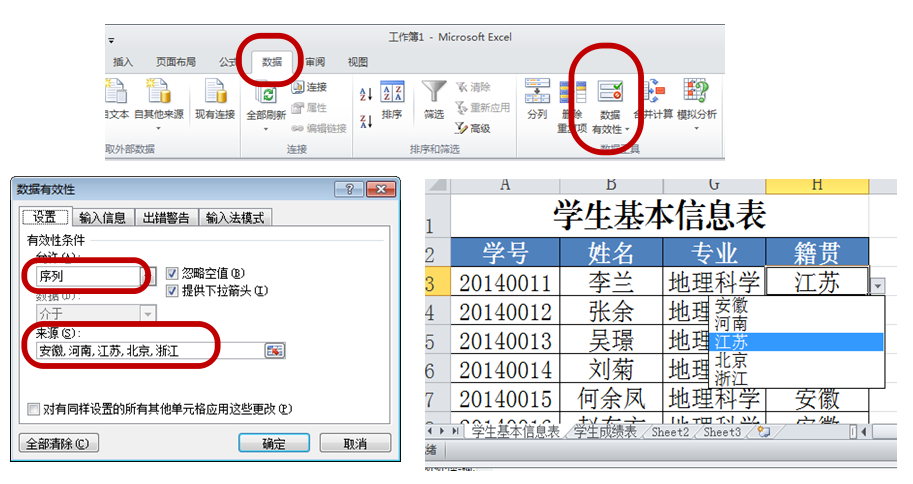Select the 何余凤 name cell
The width and height of the screenshot is (913, 484).
[x=611, y=398]
